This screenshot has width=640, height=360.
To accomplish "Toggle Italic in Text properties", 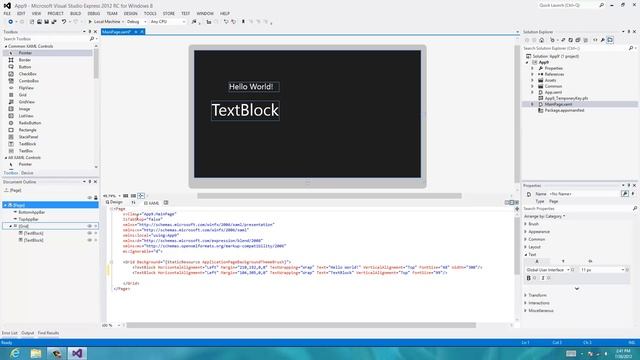I will (542, 278).
